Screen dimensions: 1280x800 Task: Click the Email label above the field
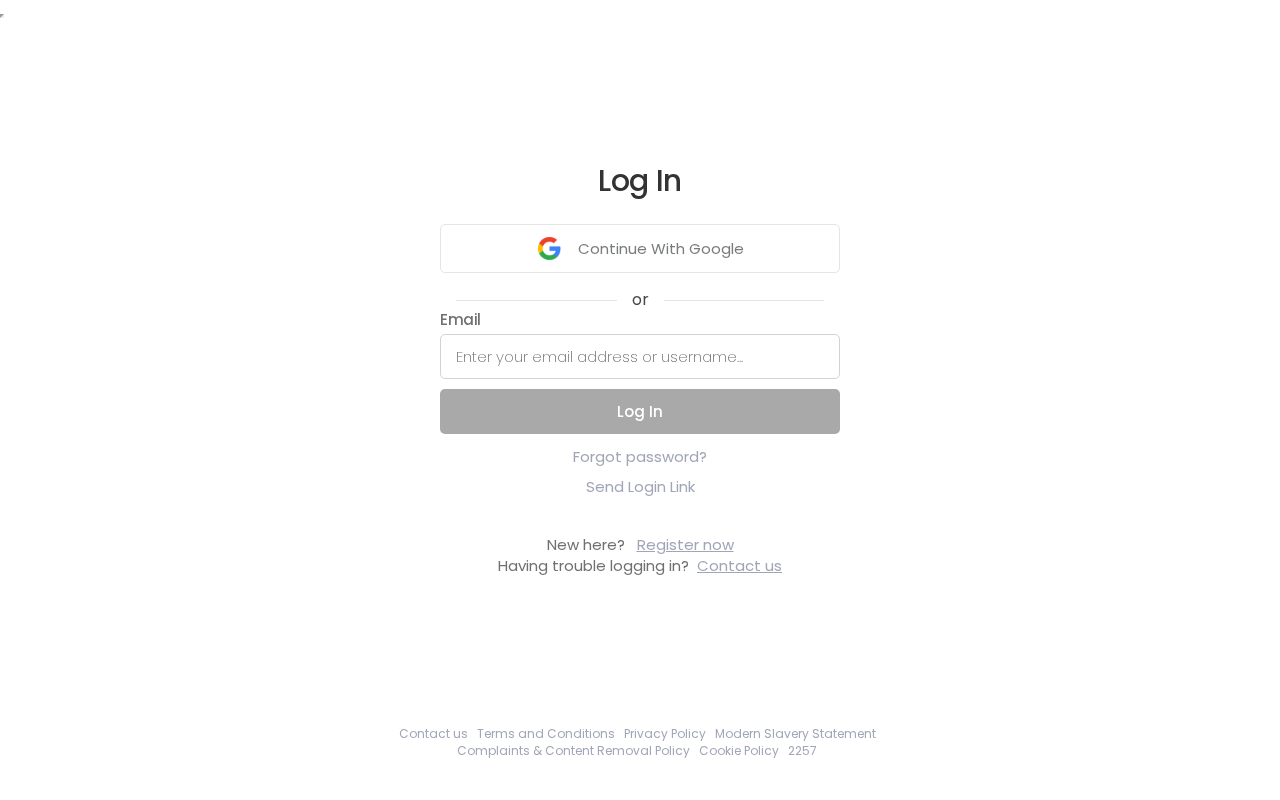pos(460,320)
